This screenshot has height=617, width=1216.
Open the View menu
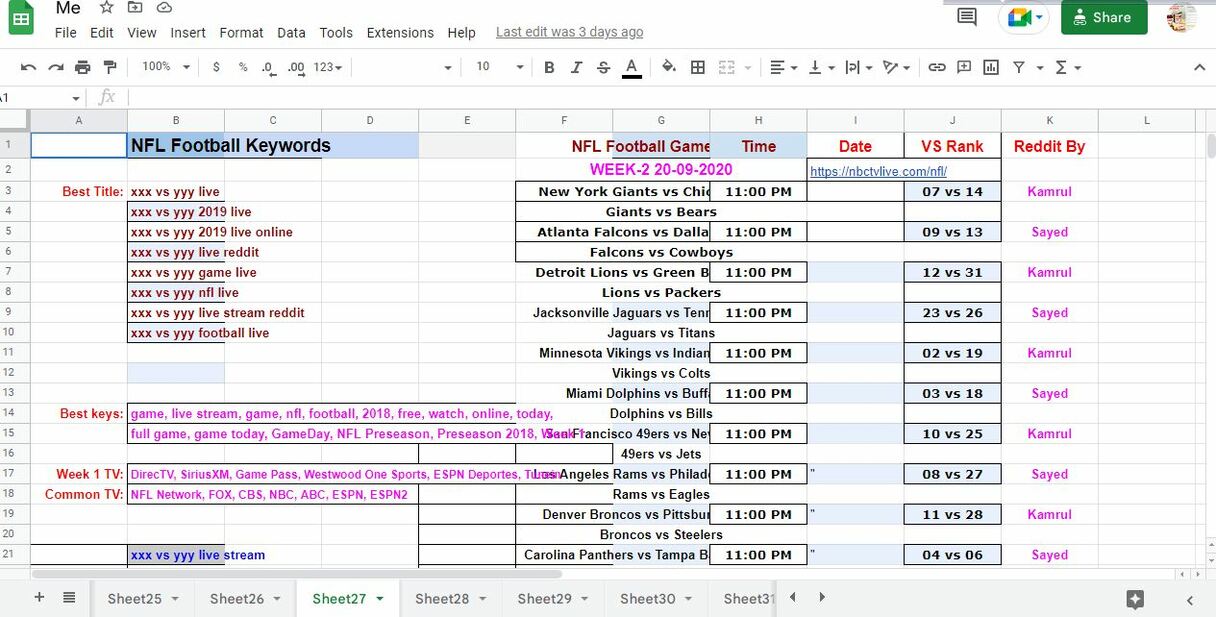pyautogui.click(x=142, y=32)
